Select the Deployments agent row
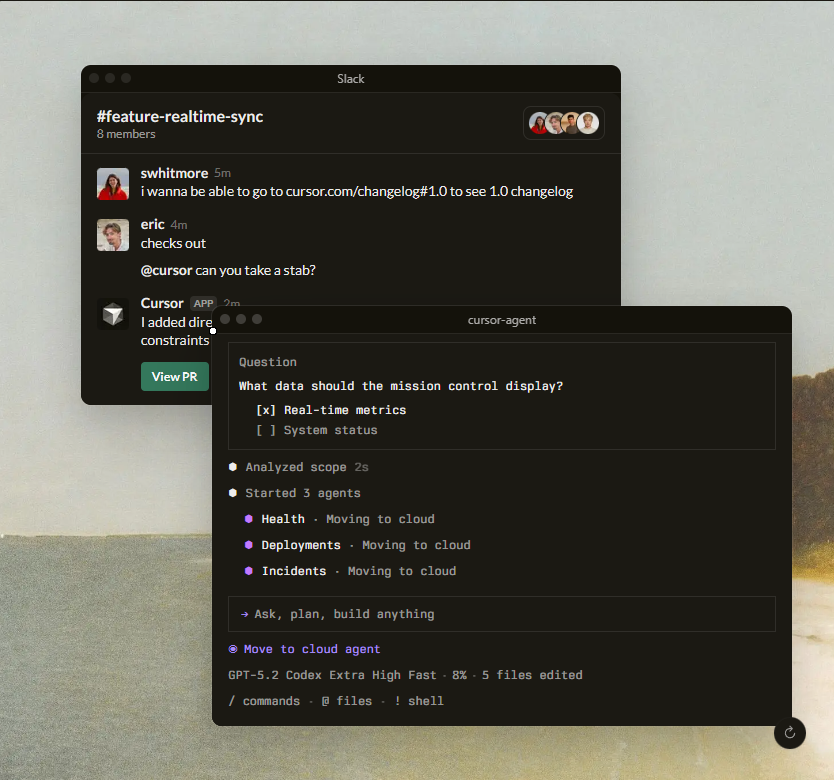This screenshot has width=834, height=780. pos(357,545)
